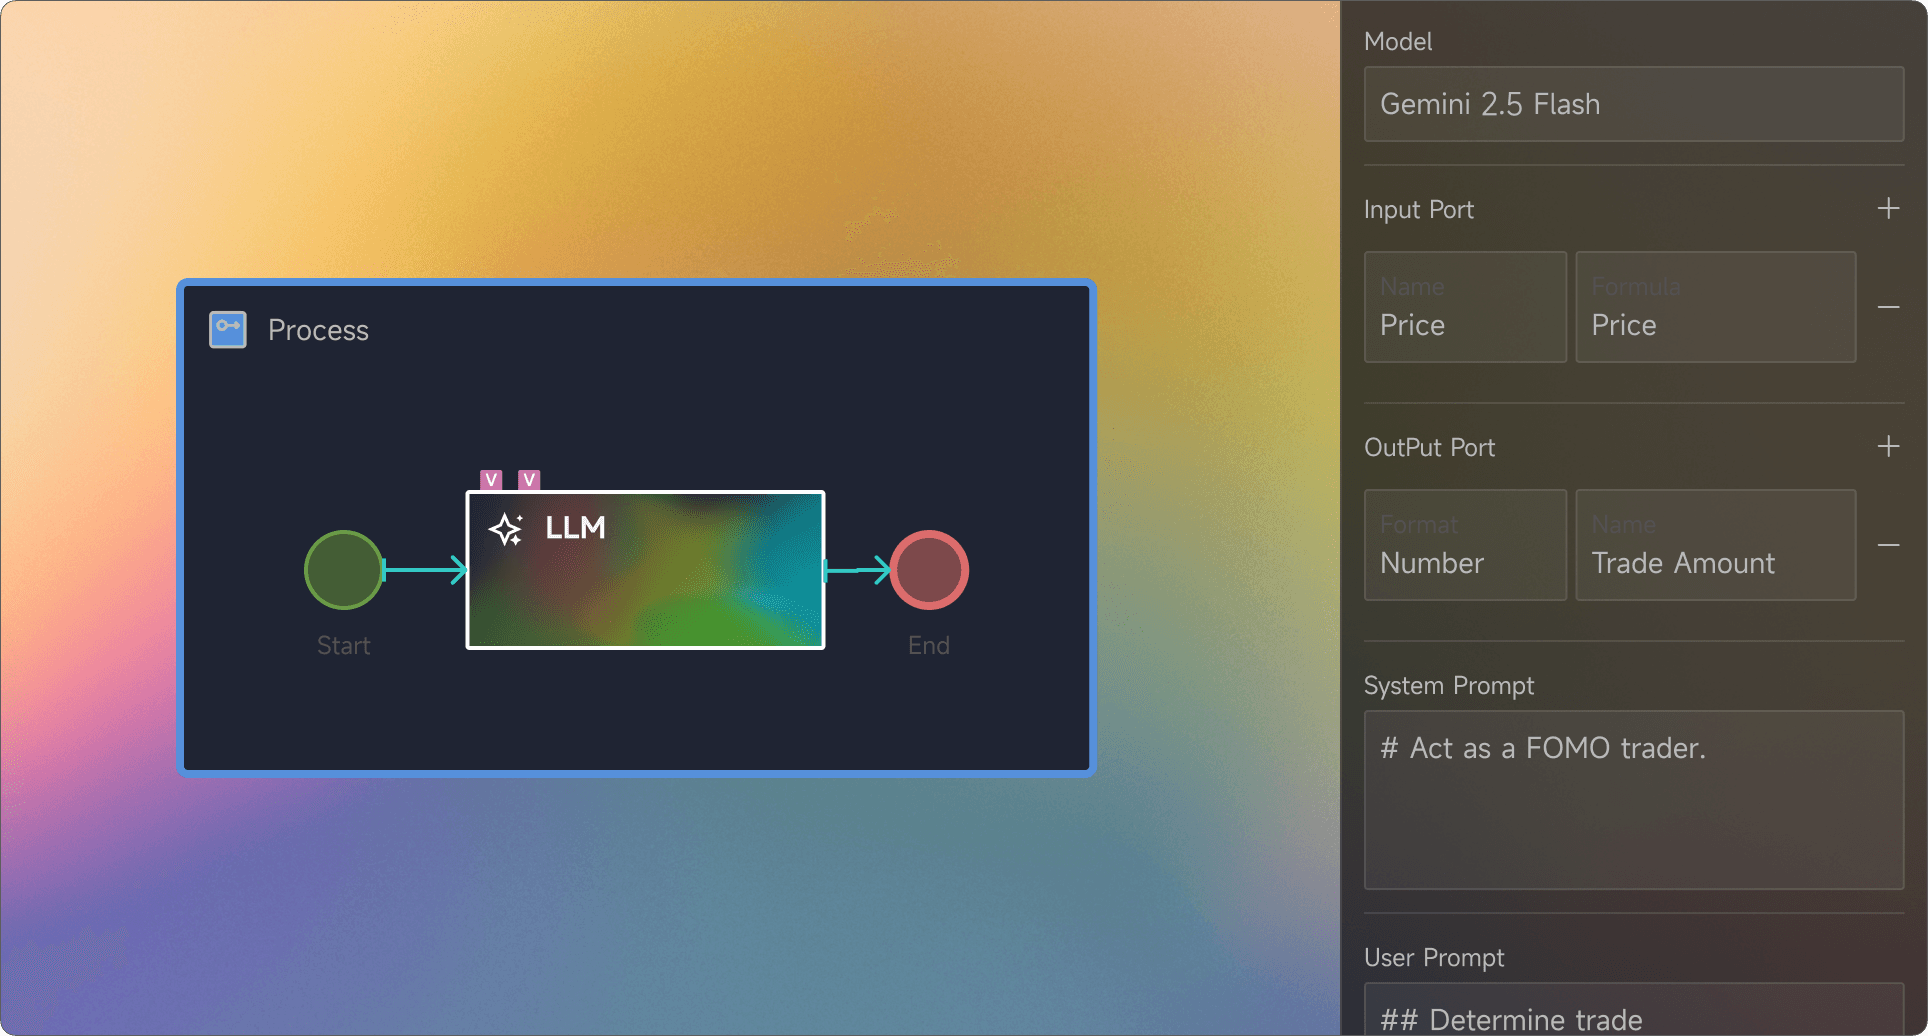The width and height of the screenshot is (1928, 1036).
Task: Select the green Start node
Action: pos(343,570)
